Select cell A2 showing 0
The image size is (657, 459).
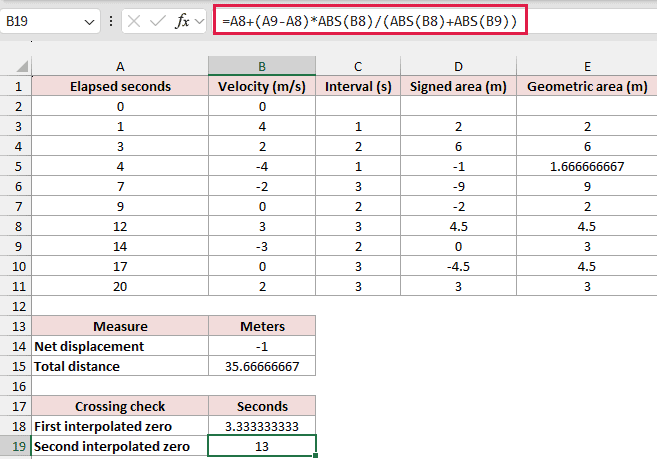coord(120,106)
